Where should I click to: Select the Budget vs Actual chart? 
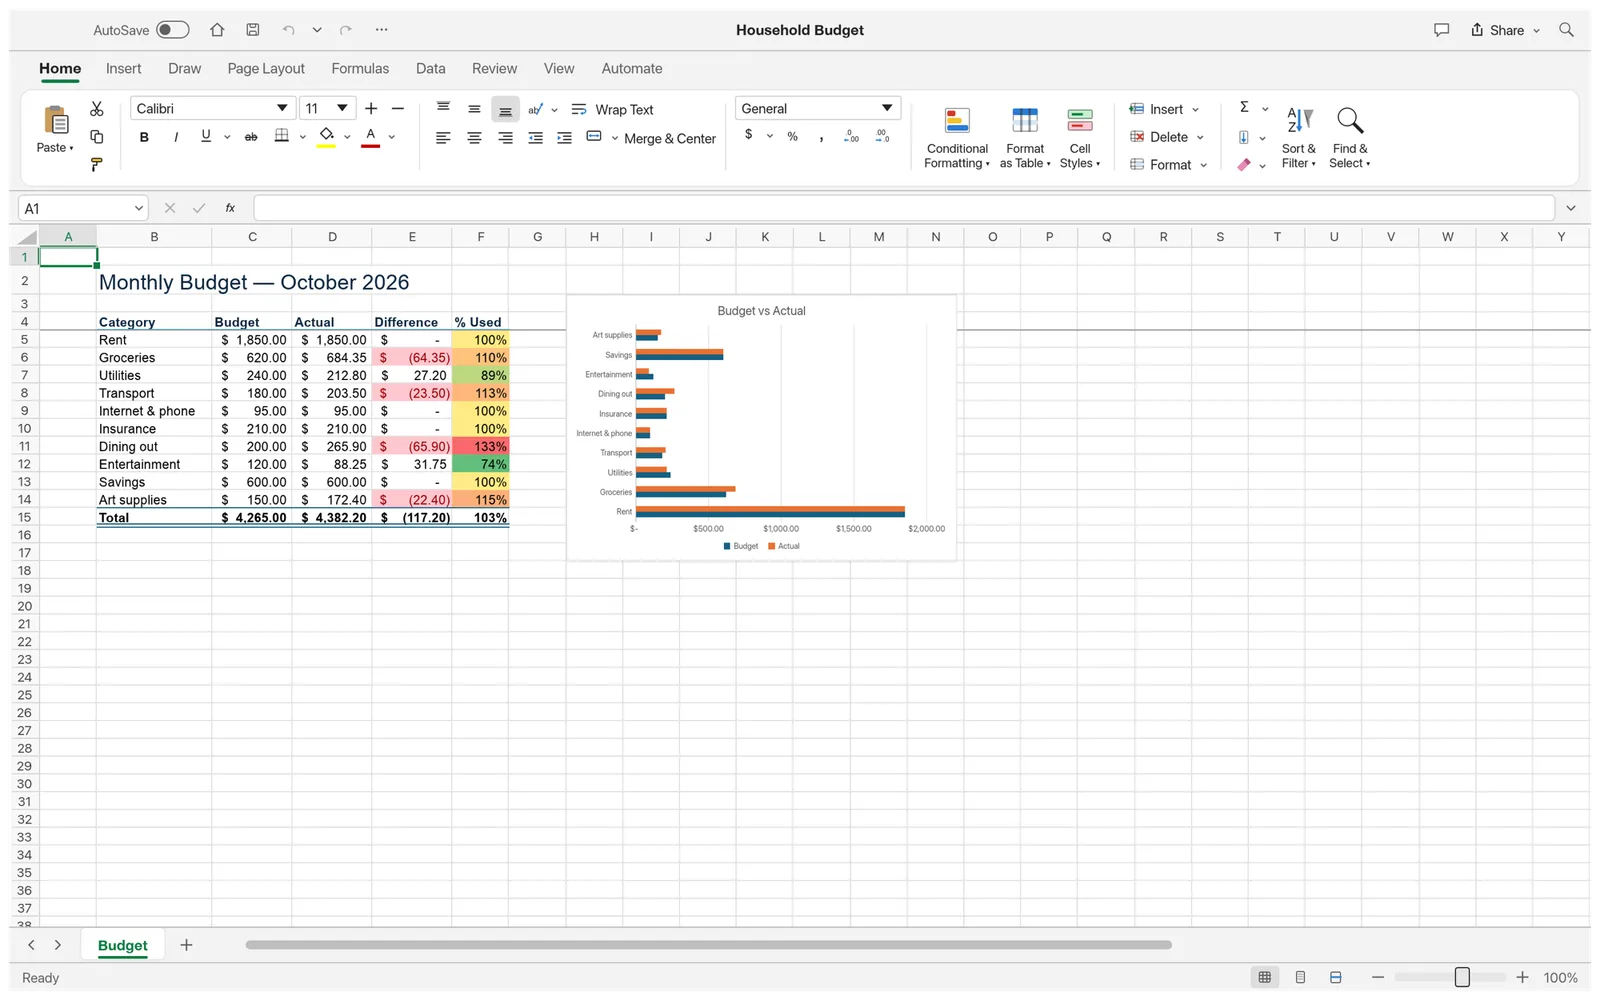tap(762, 428)
